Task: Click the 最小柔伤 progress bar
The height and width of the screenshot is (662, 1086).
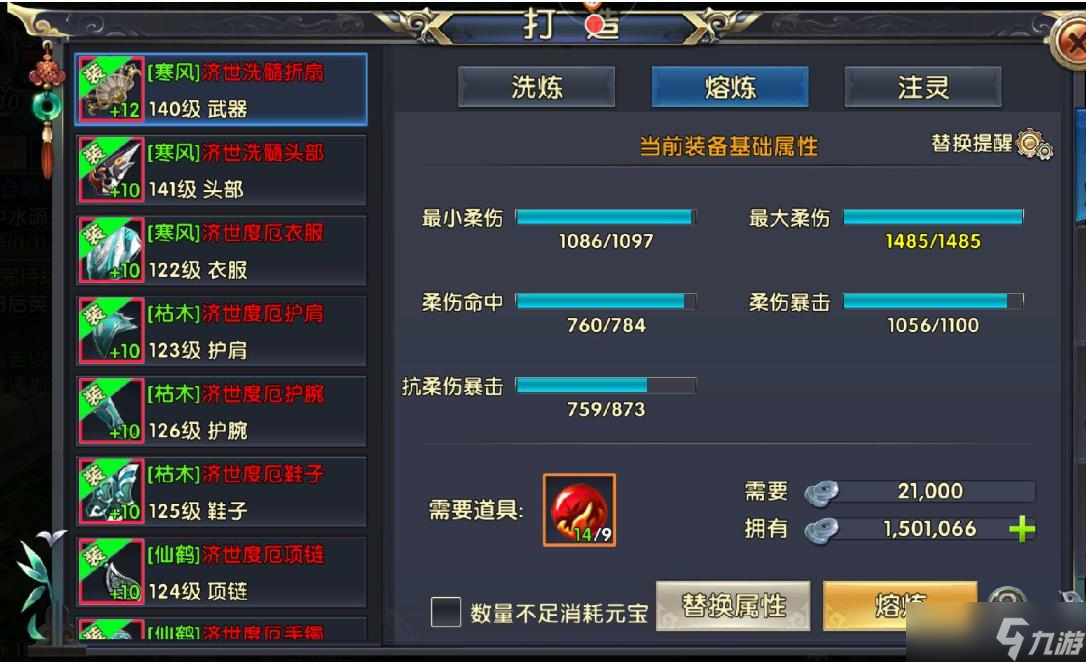Action: tap(606, 217)
